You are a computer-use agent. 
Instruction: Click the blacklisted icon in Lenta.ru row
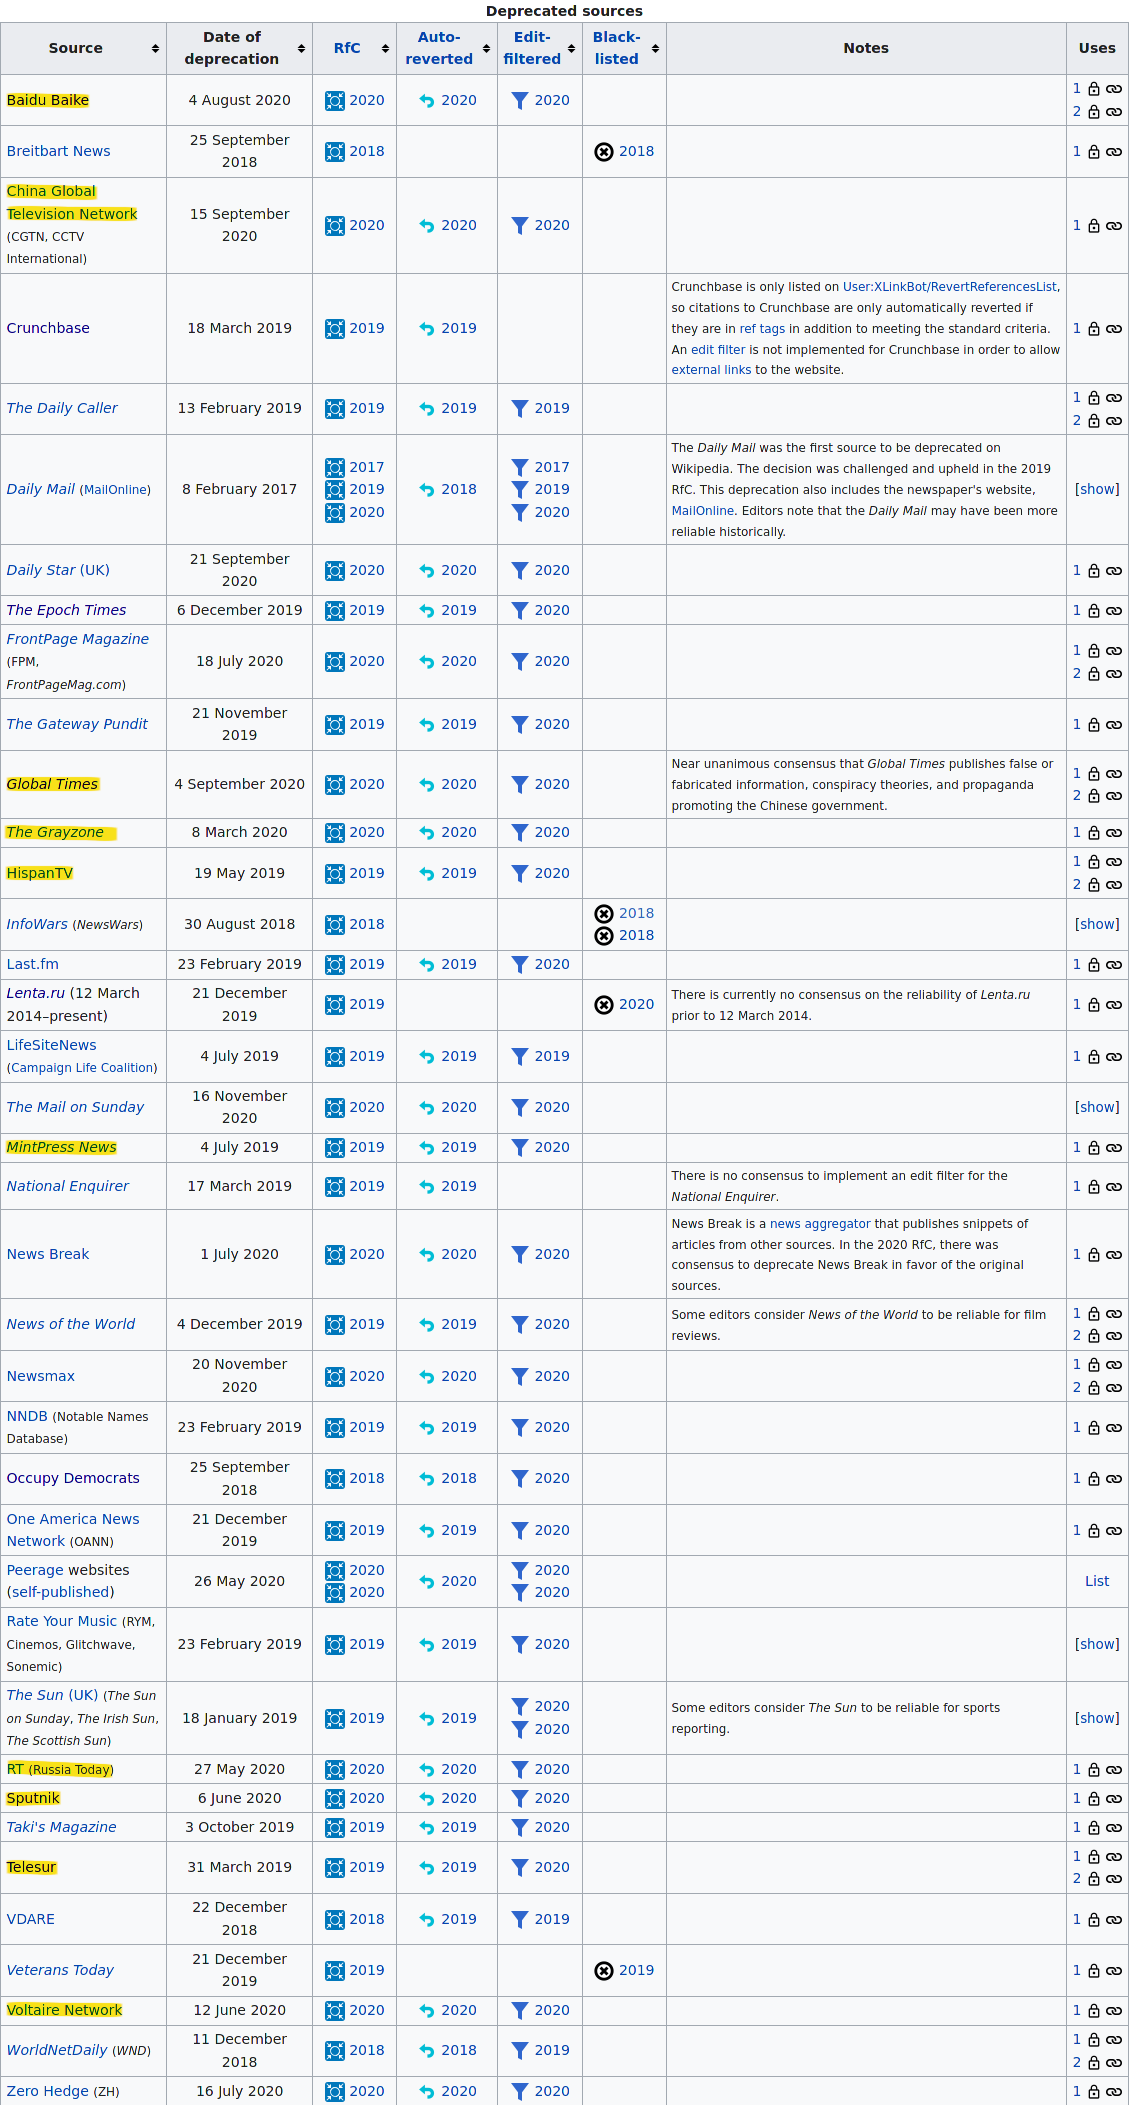click(604, 1005)
